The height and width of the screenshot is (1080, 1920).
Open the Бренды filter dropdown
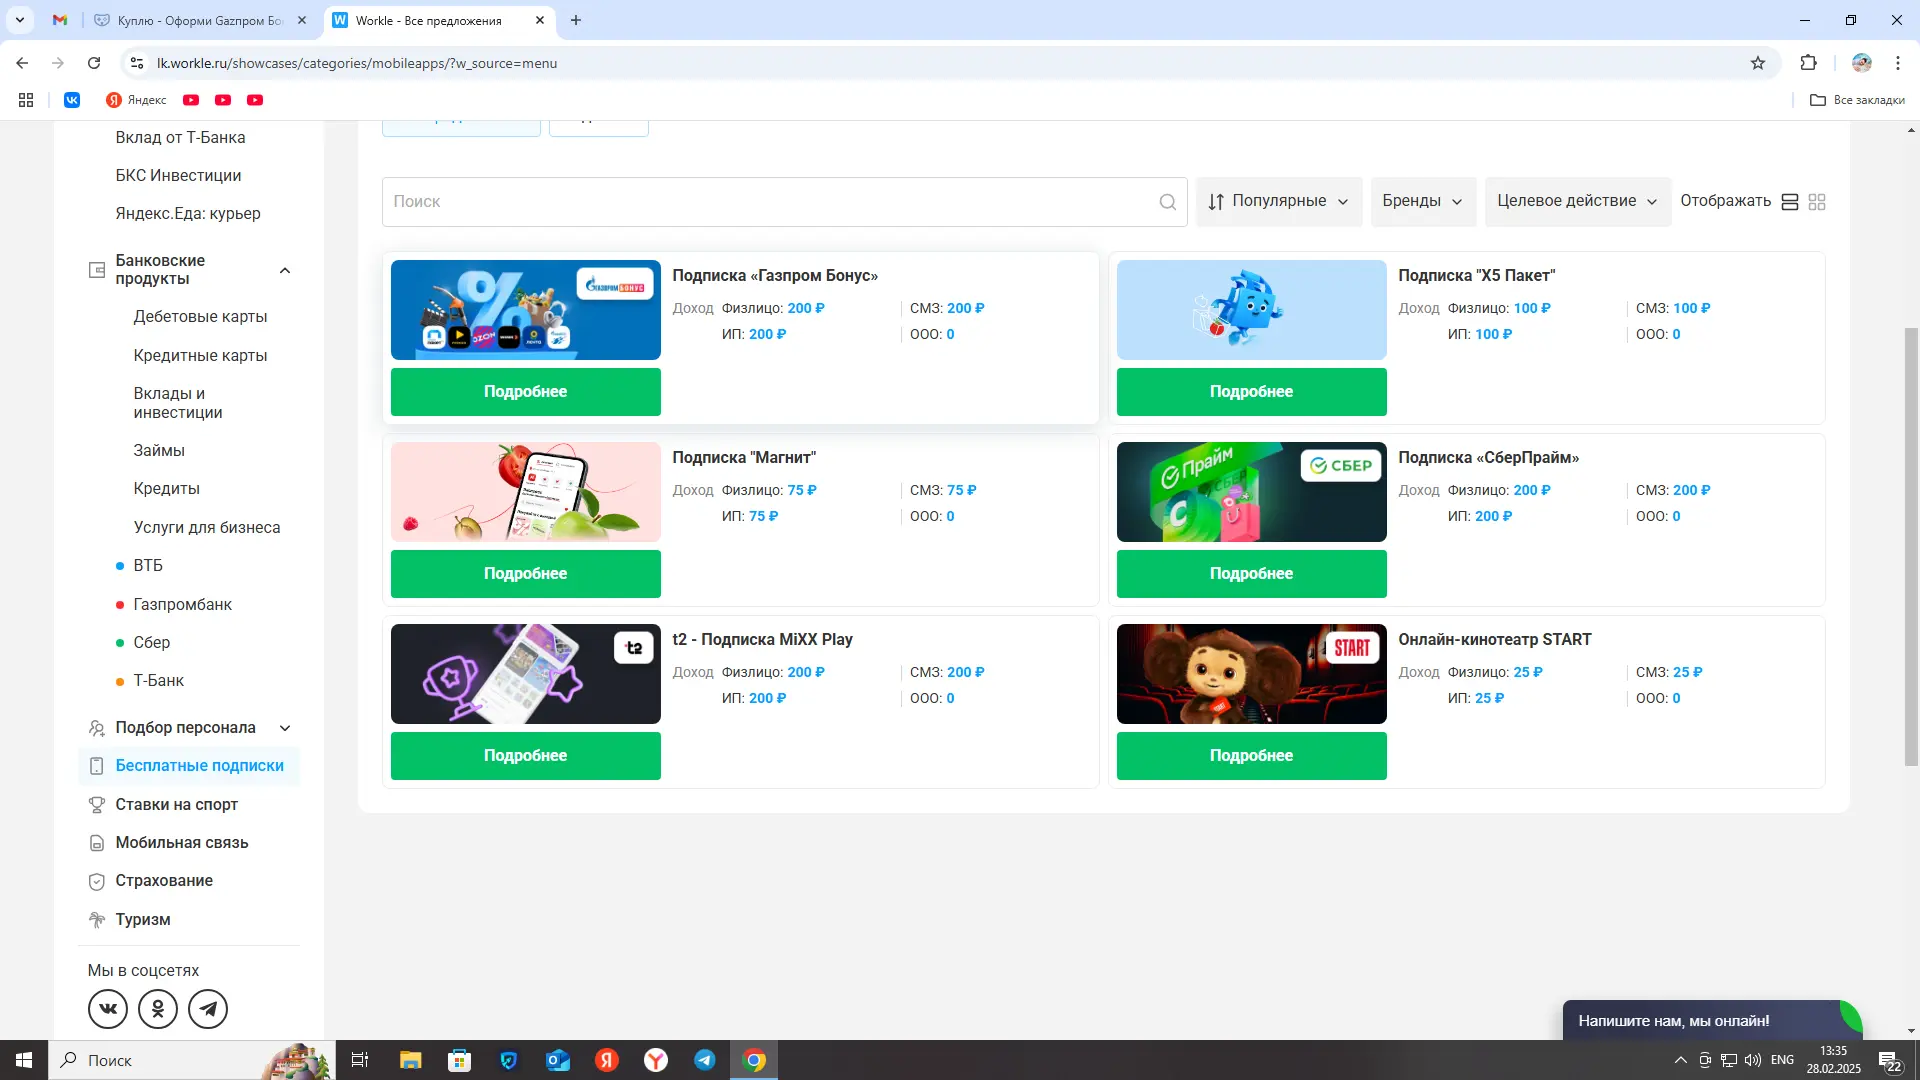(x=1422, y=201)
